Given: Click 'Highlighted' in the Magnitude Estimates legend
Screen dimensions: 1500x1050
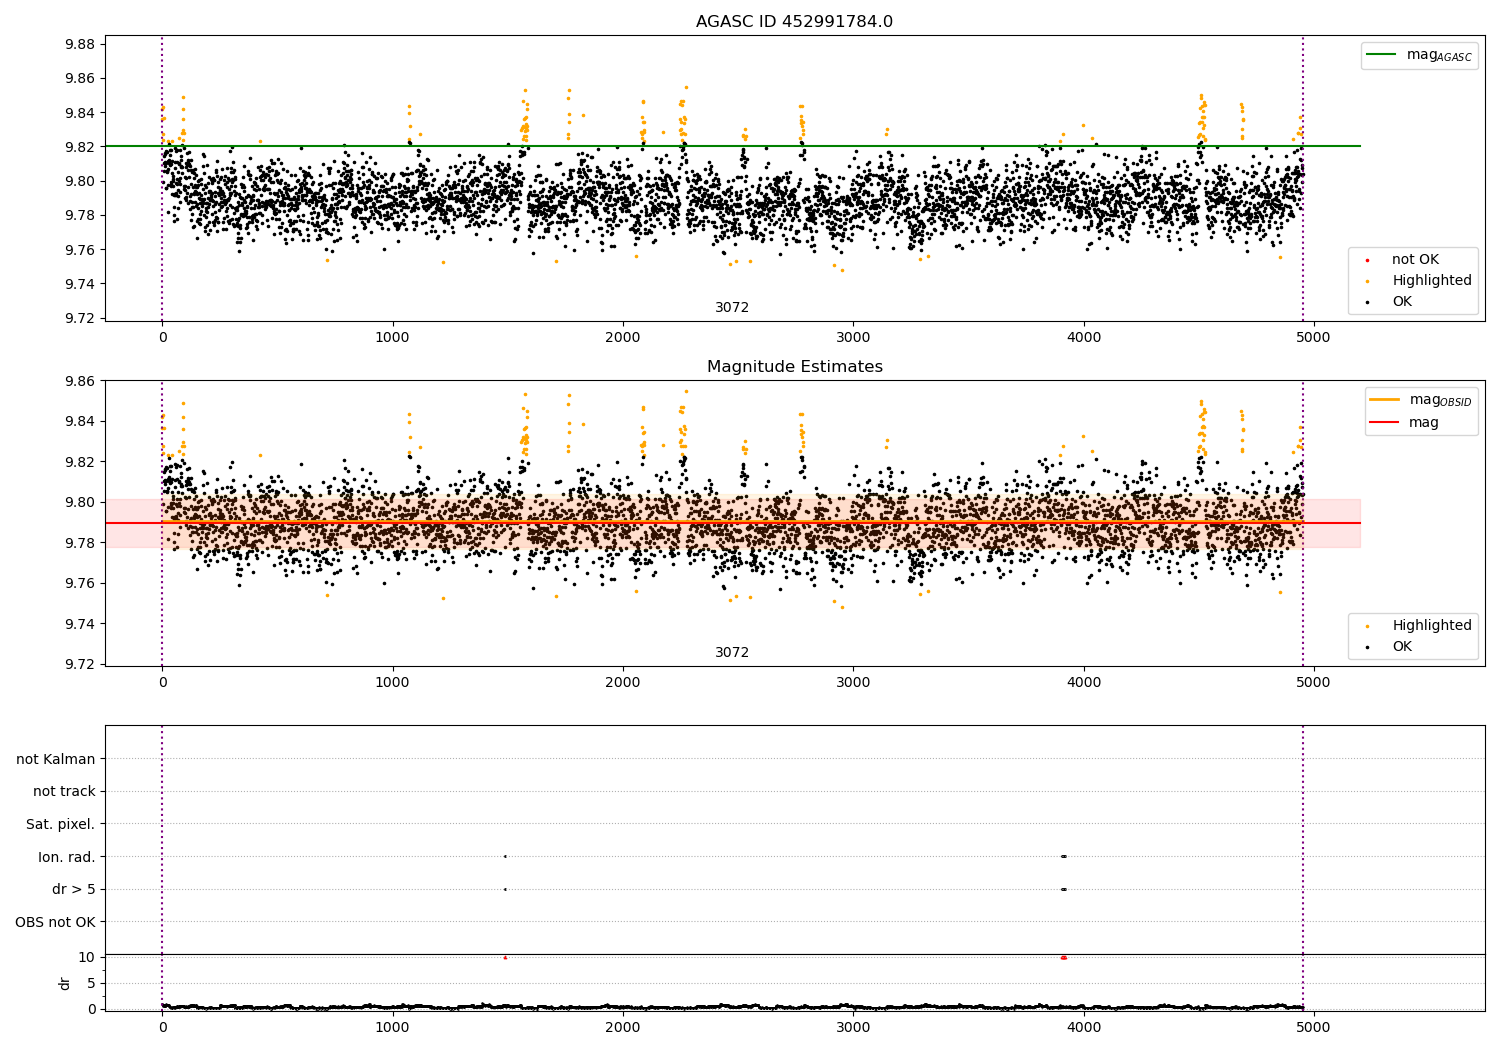Looking at the screenshot, I should pos(1432,626).
